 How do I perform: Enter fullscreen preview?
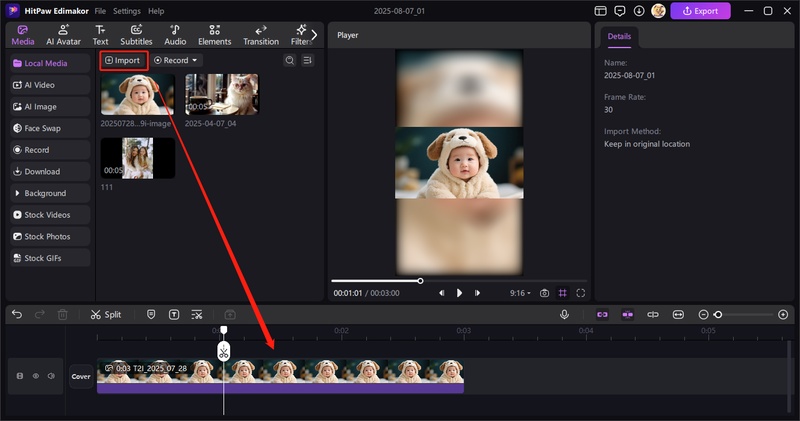coord(581,293)
